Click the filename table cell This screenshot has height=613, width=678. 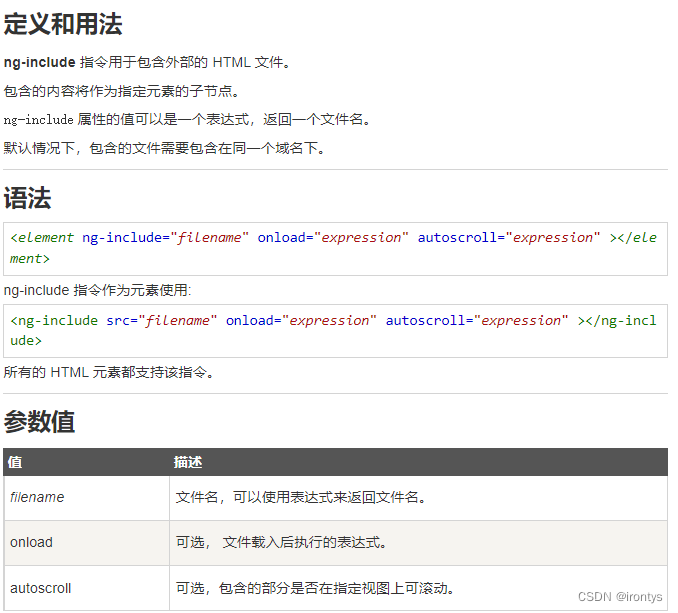[86, 498]
